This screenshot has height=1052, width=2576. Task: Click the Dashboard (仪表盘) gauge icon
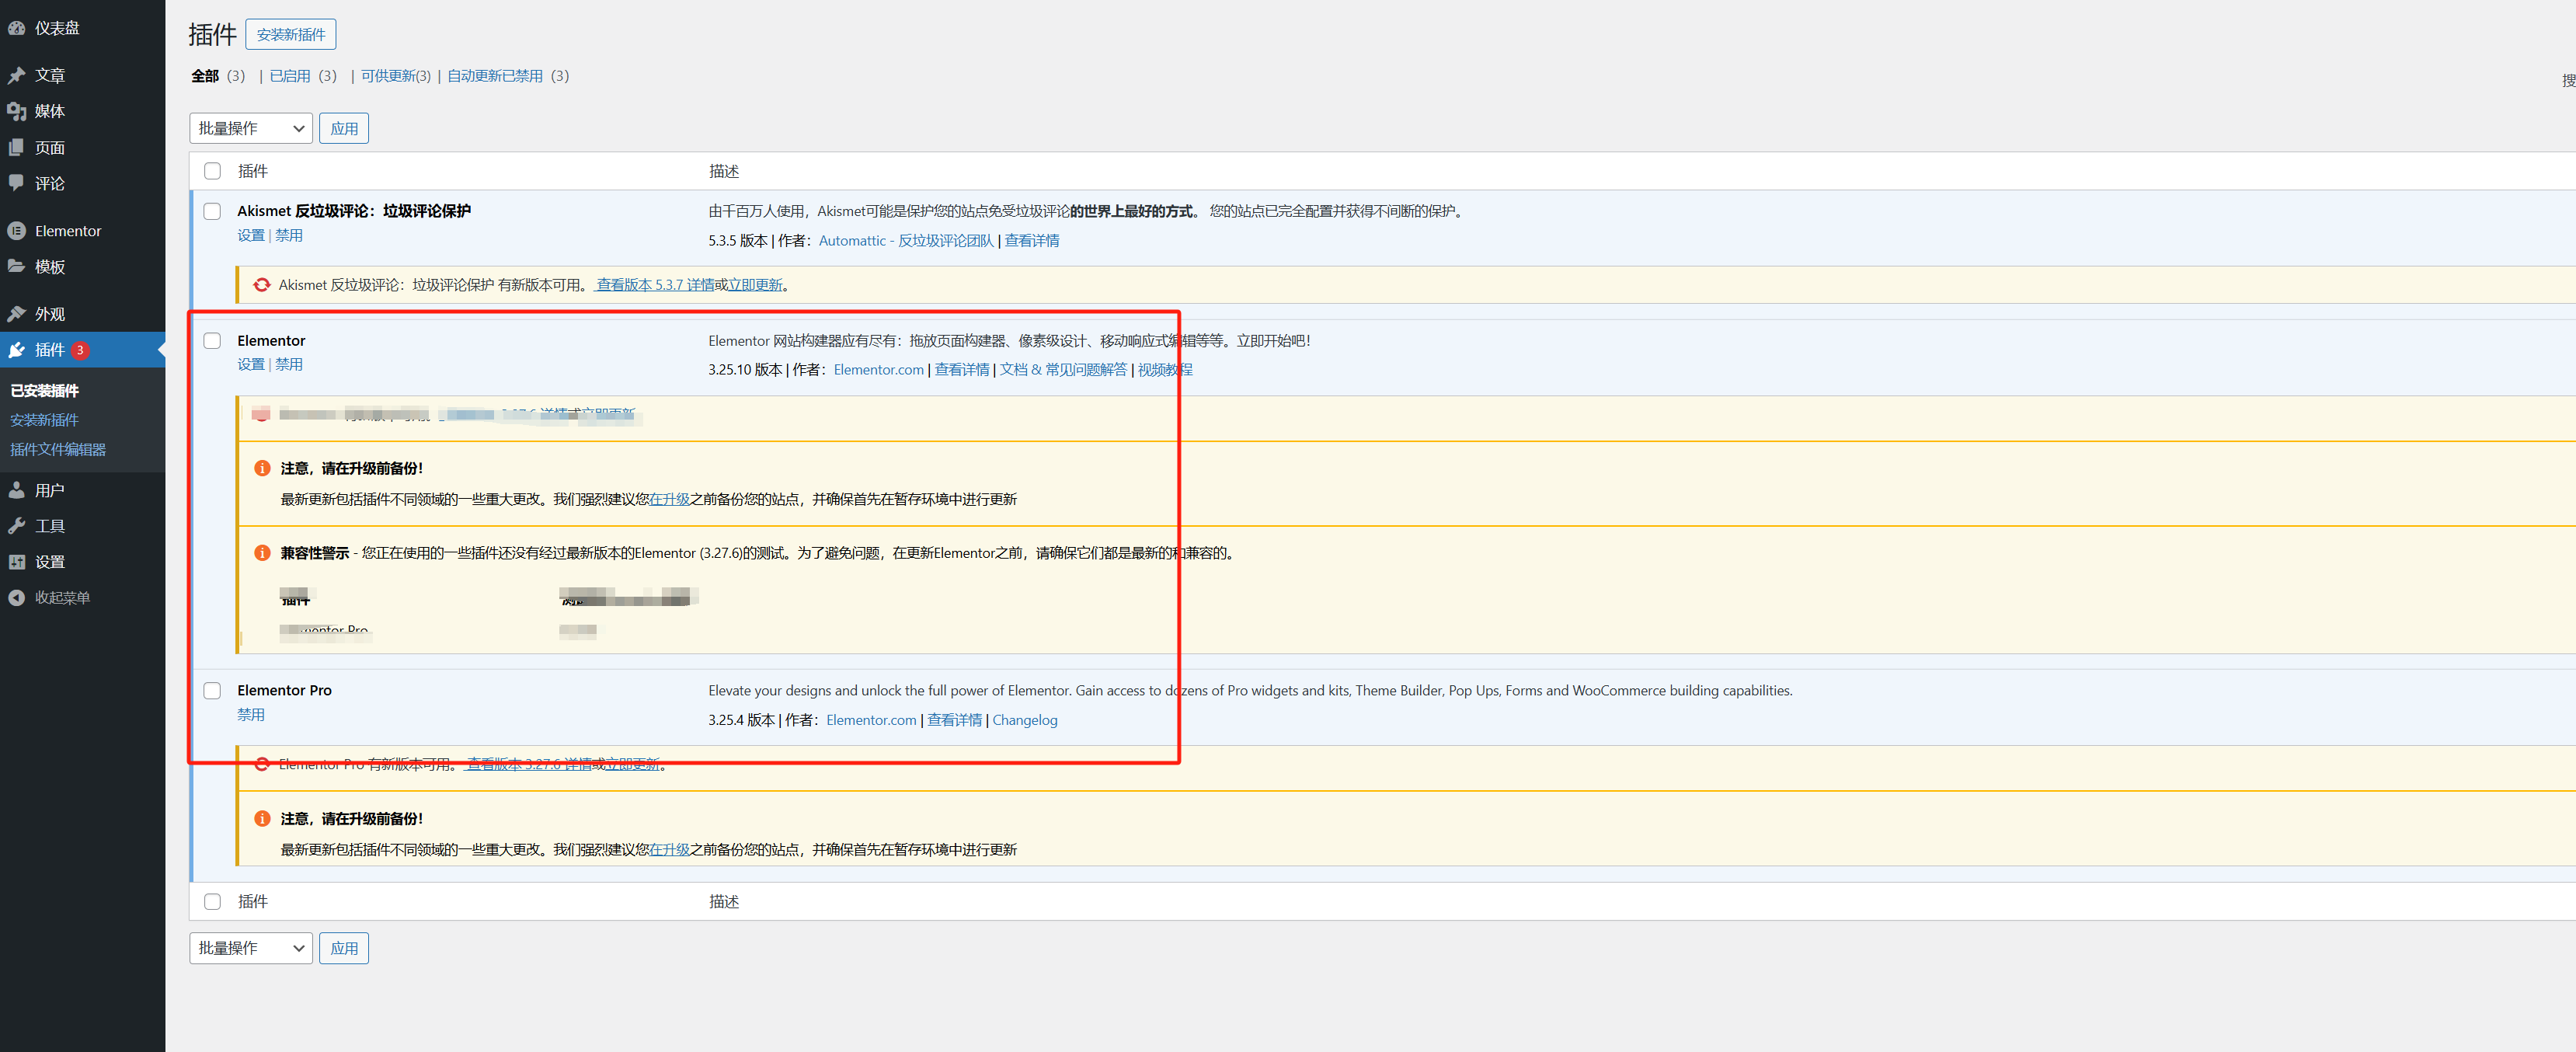click(16, 28)
